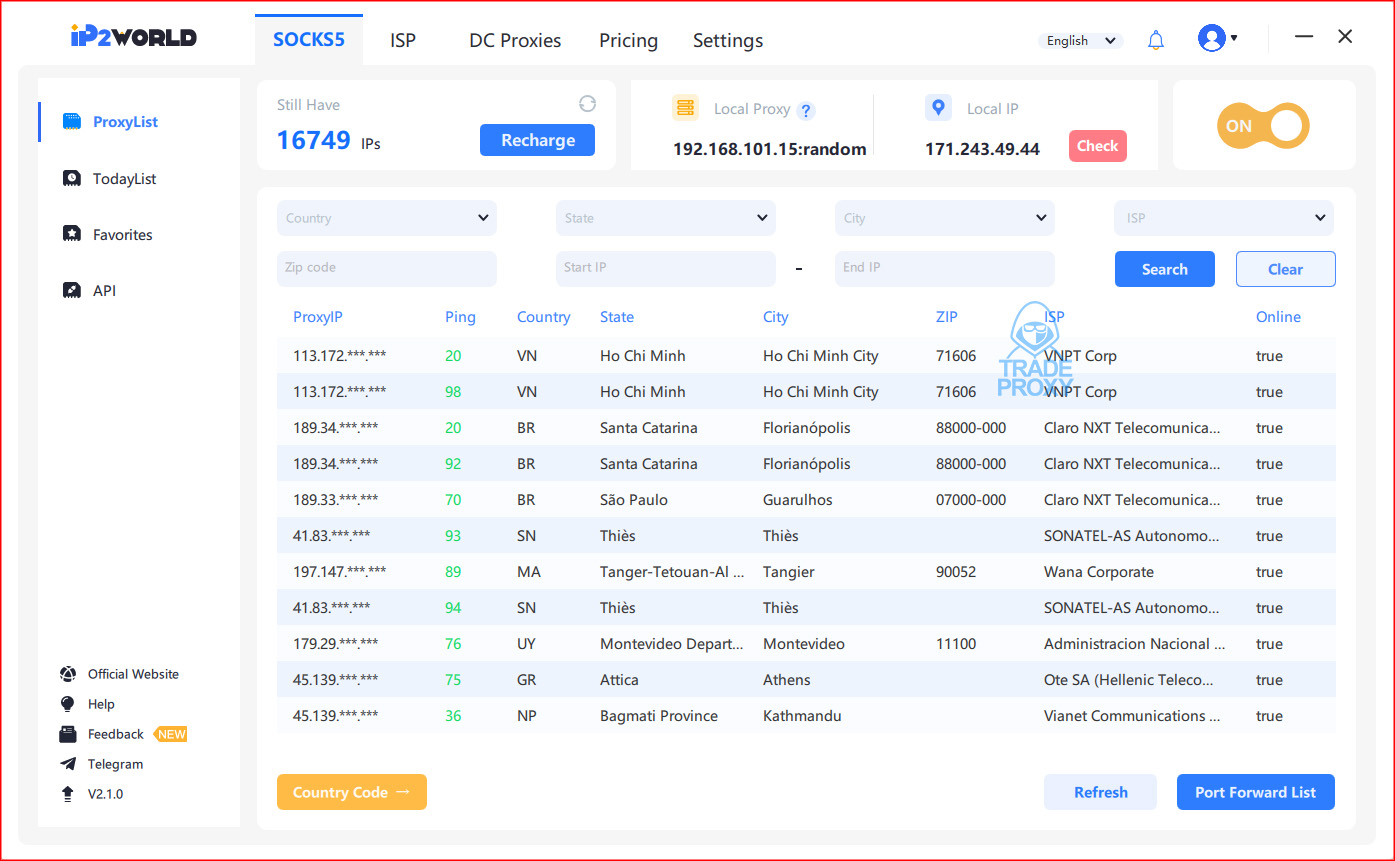
Task: Select the proxy row for Kathmandu
Action: click(x=806, y=716)
